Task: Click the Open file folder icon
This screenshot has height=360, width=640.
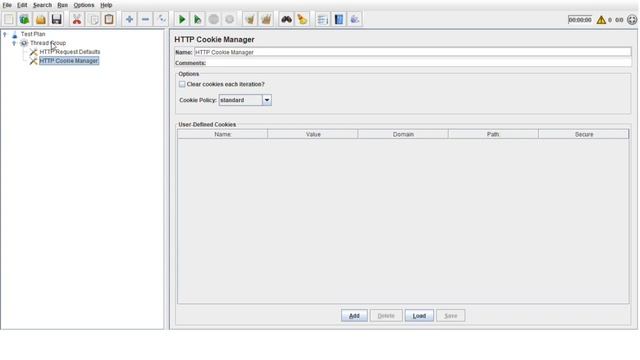Action: pos(40,19)
